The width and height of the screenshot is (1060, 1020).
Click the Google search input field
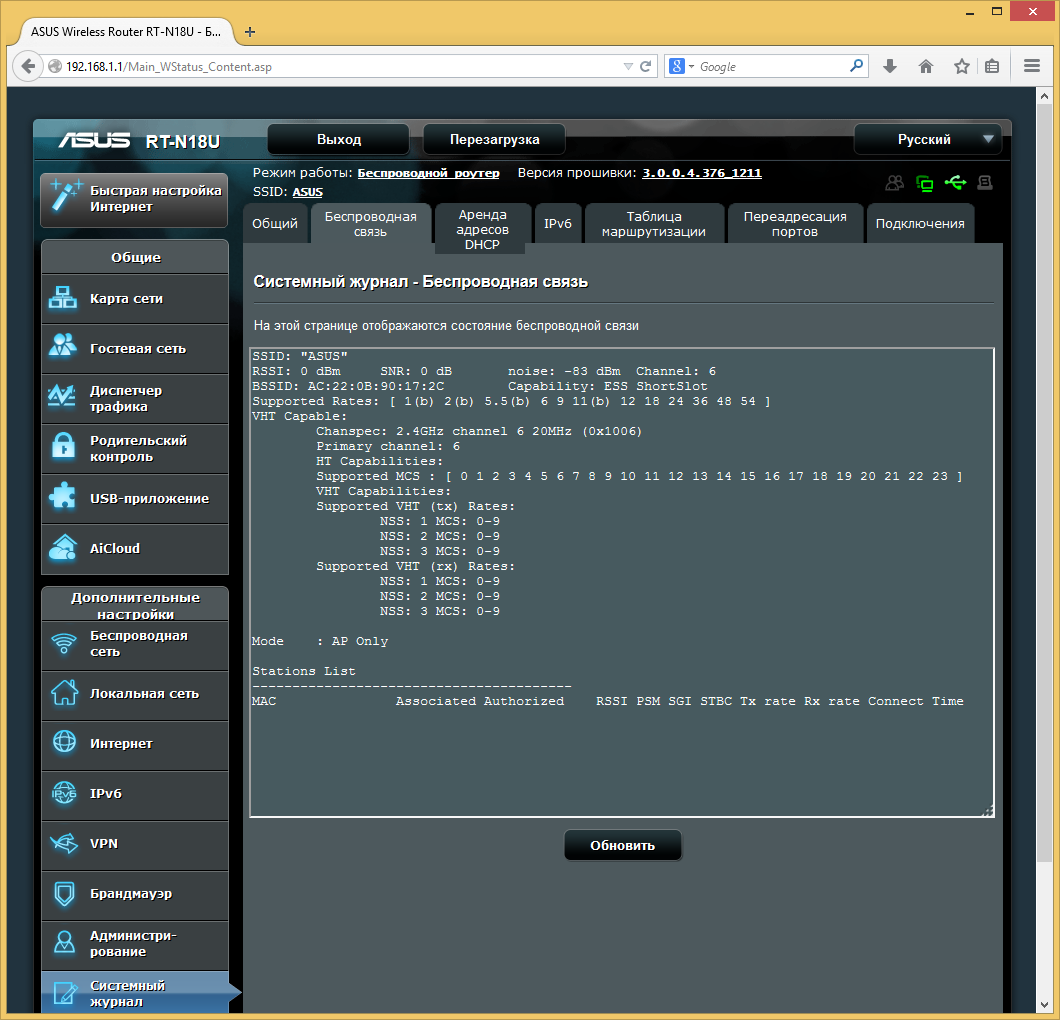point(771,66)
